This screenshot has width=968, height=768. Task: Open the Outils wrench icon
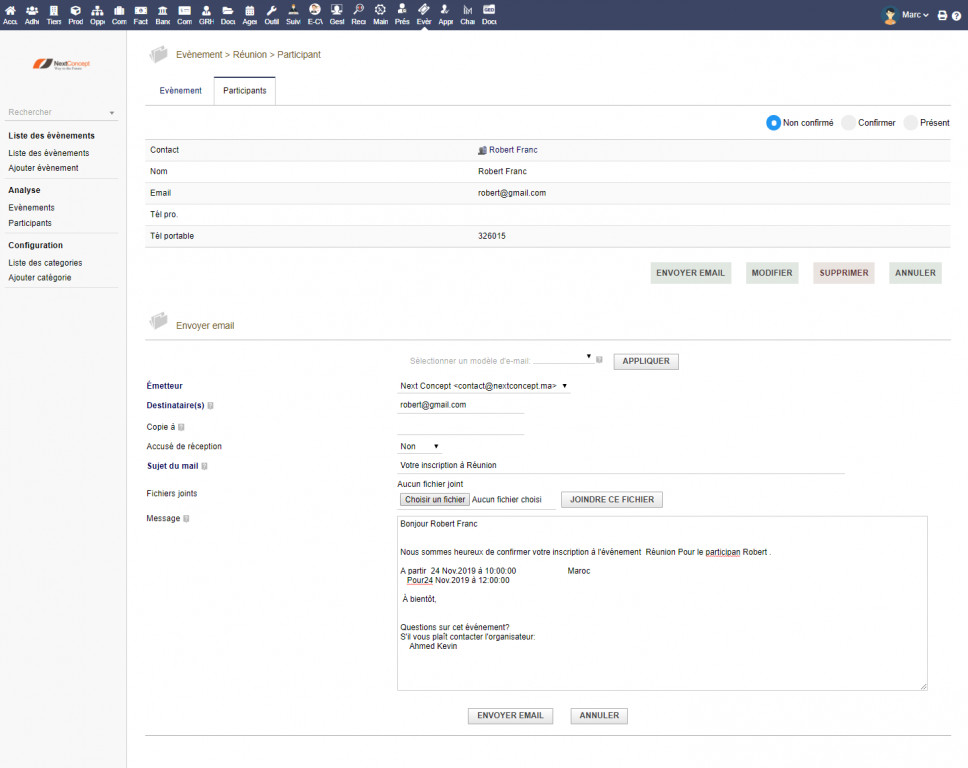tap(271, 14)
